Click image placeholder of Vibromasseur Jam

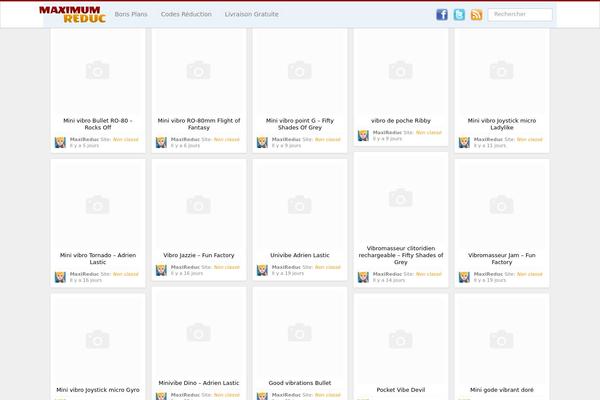pos(502,205)
